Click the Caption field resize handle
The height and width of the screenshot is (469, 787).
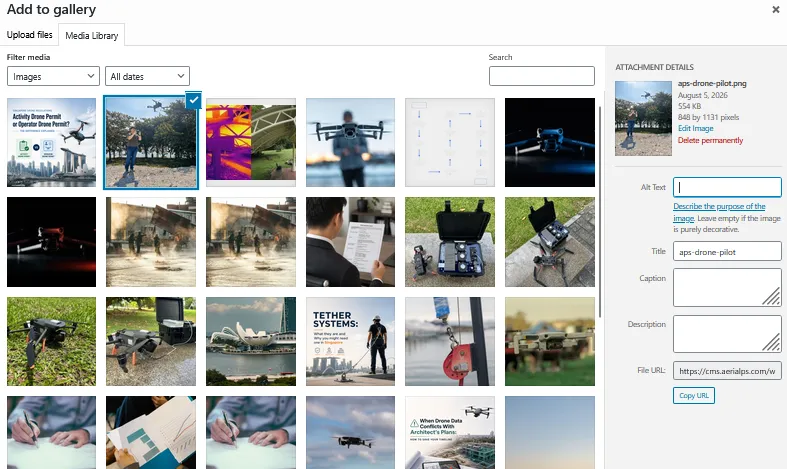pos(772,297)
